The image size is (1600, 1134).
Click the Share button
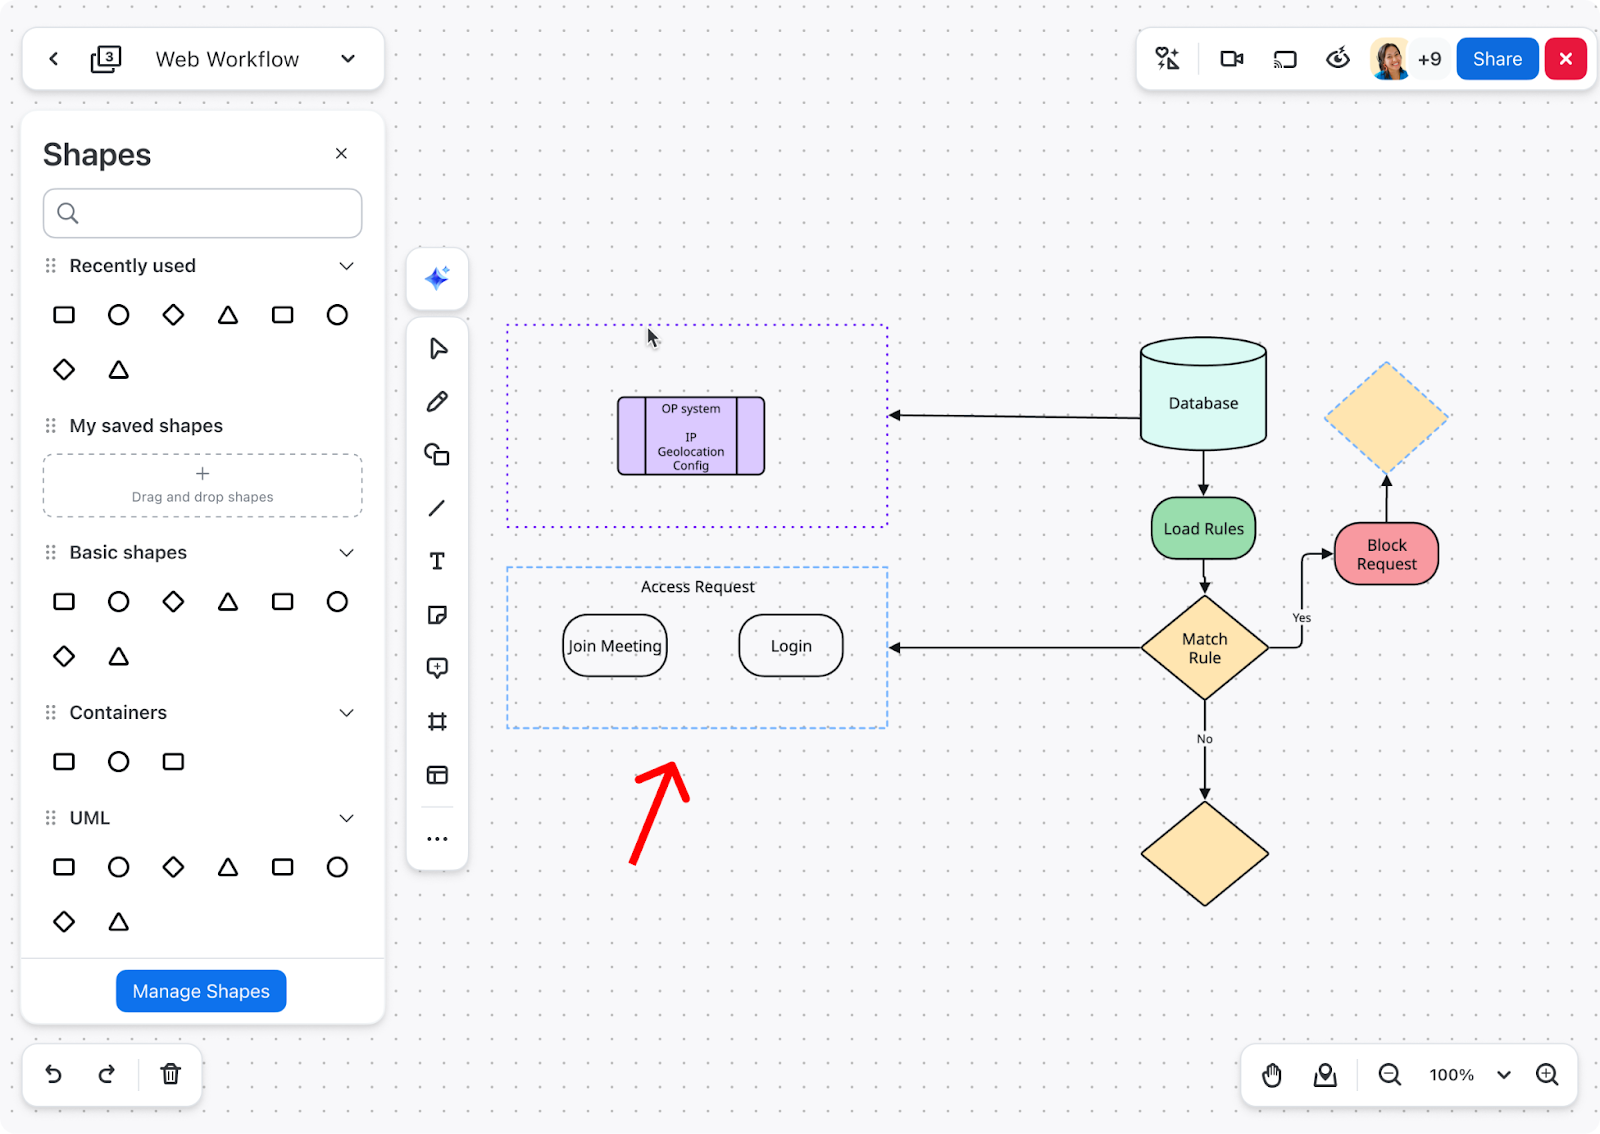pos(1496,59)
